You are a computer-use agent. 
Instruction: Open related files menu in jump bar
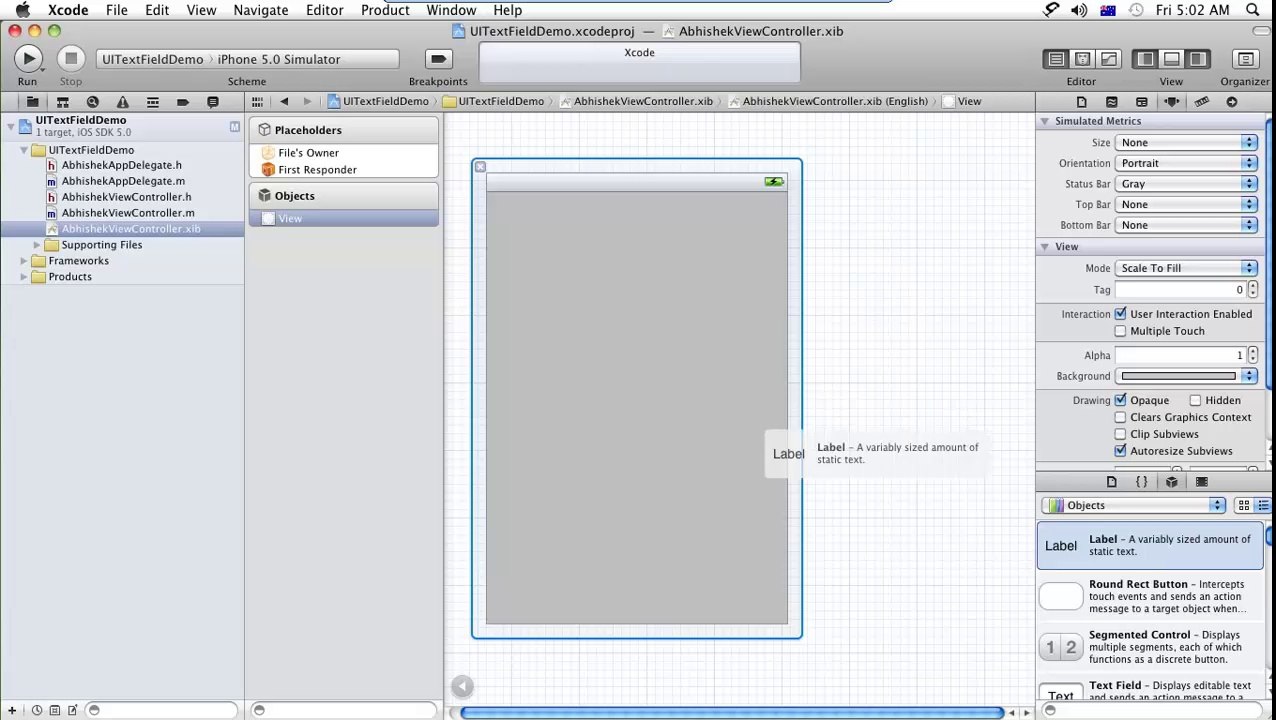click(x=258, y=101)
